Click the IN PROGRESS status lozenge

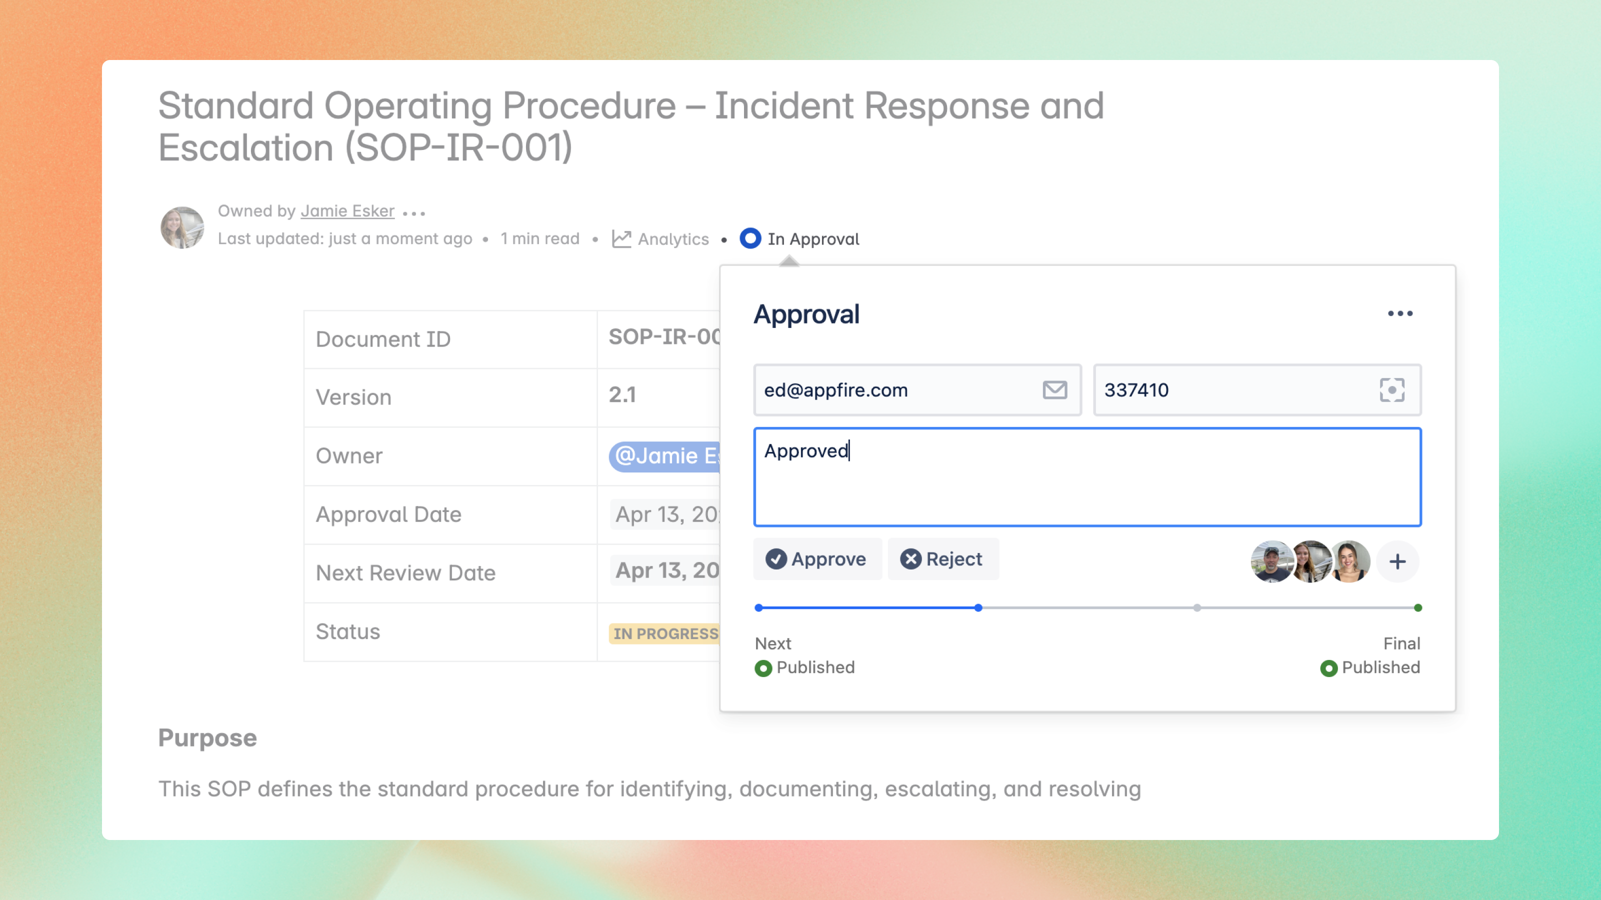click(x=665, y=634)
